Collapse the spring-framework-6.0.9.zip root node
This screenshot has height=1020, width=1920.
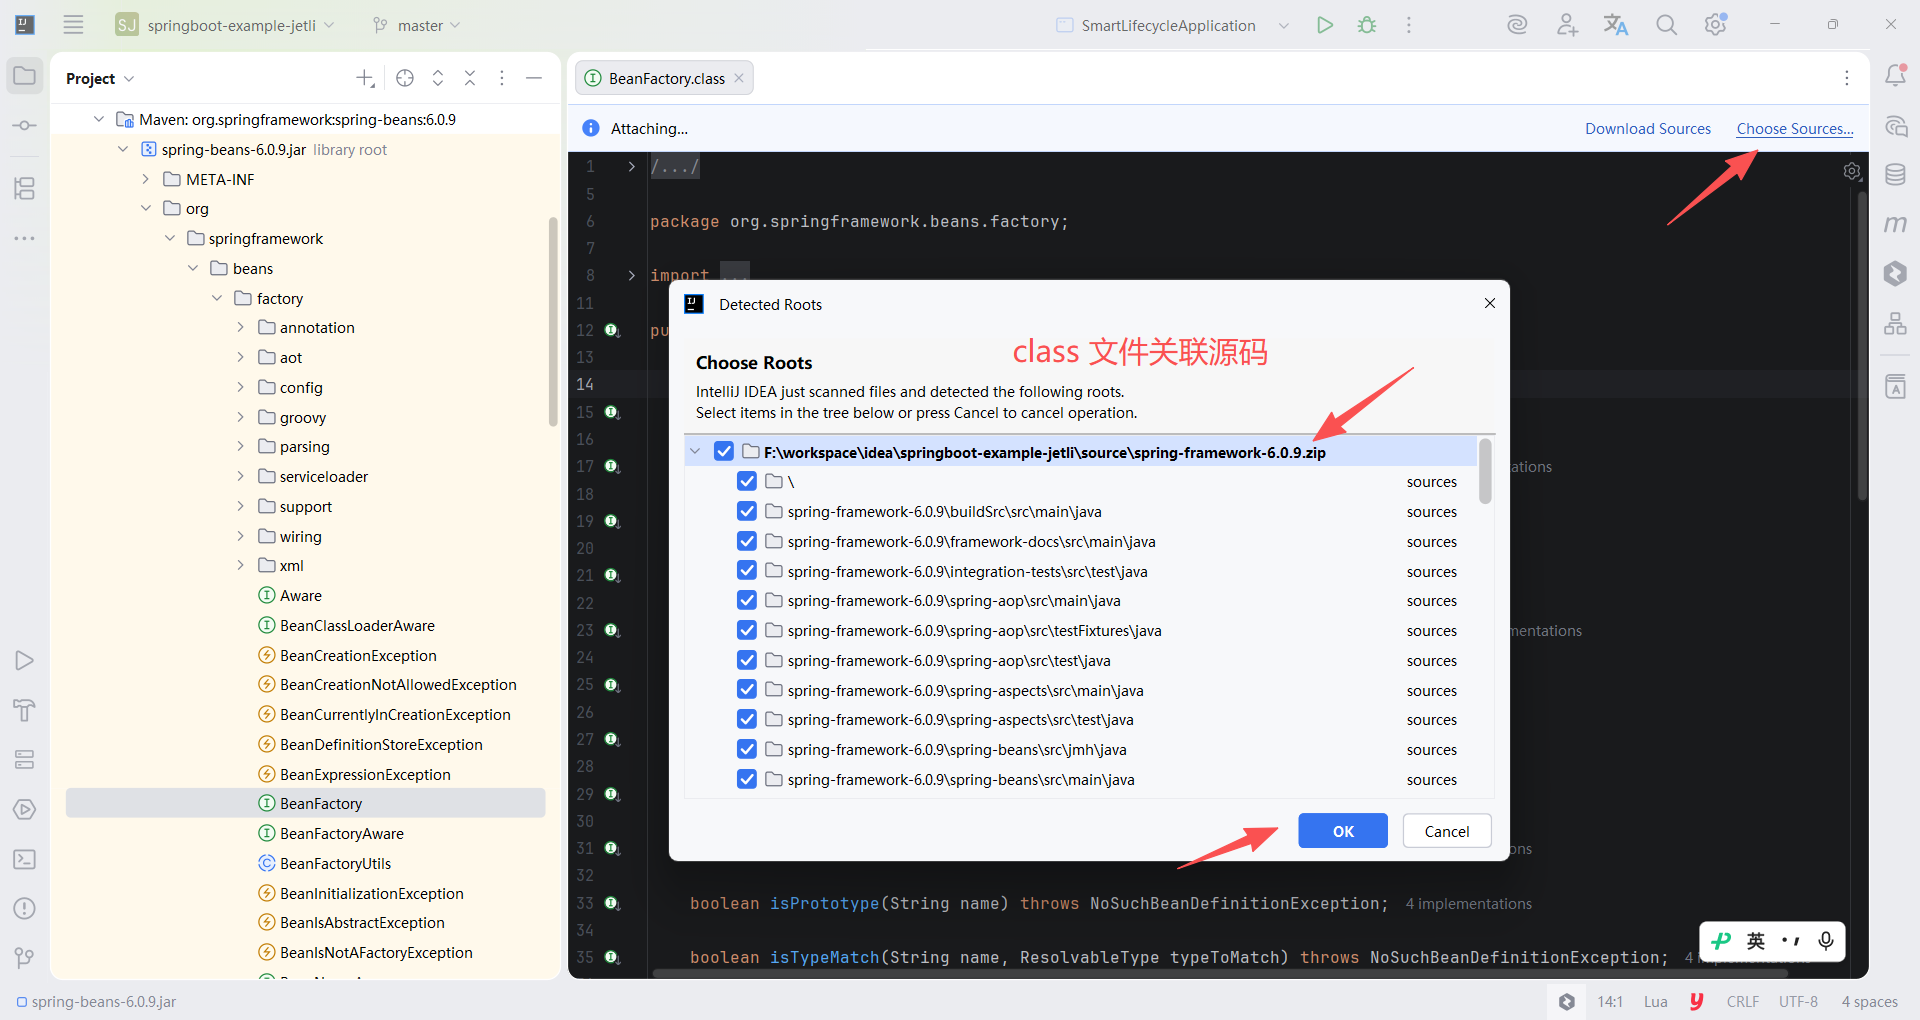click(695, 452)
